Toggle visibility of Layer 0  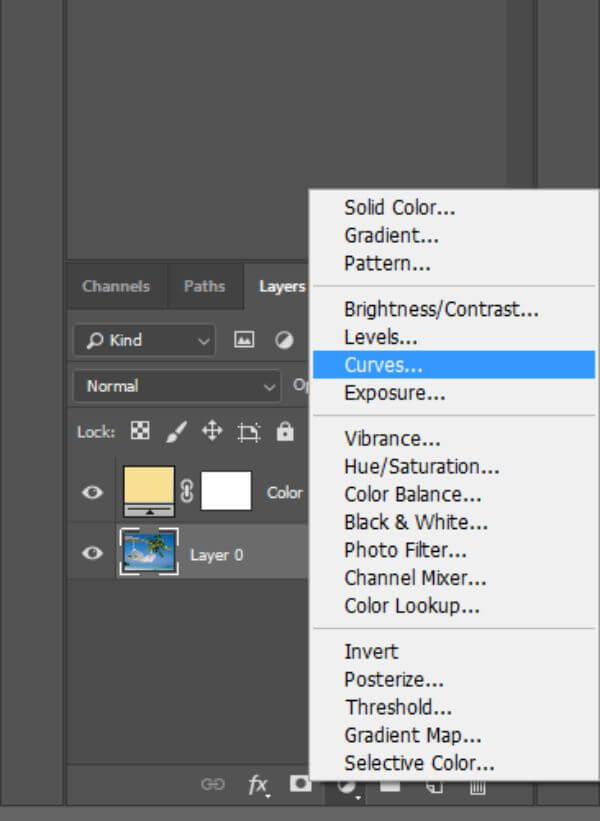pos(92,553)
